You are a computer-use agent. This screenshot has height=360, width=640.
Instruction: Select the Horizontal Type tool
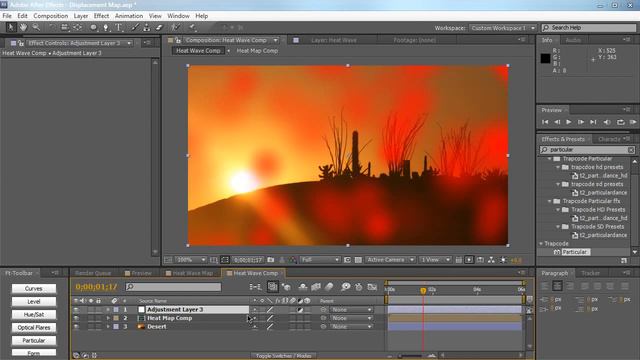point(119,27)
